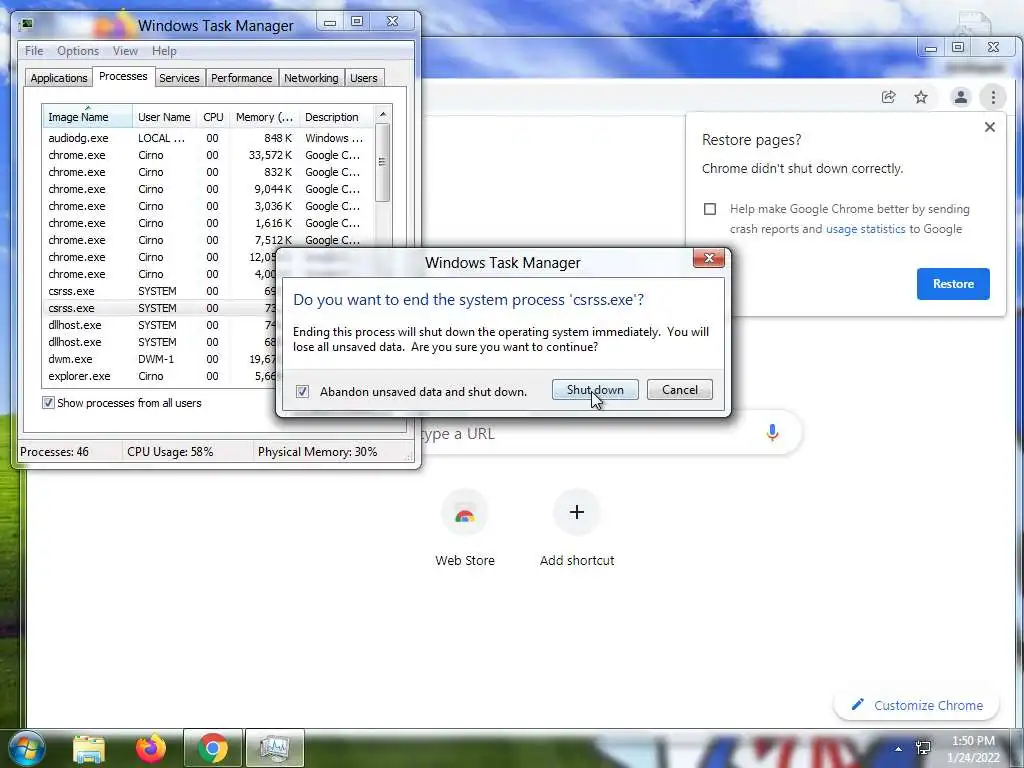
Task: Select the audiodg.exe process row
Action: click(208, 138)
